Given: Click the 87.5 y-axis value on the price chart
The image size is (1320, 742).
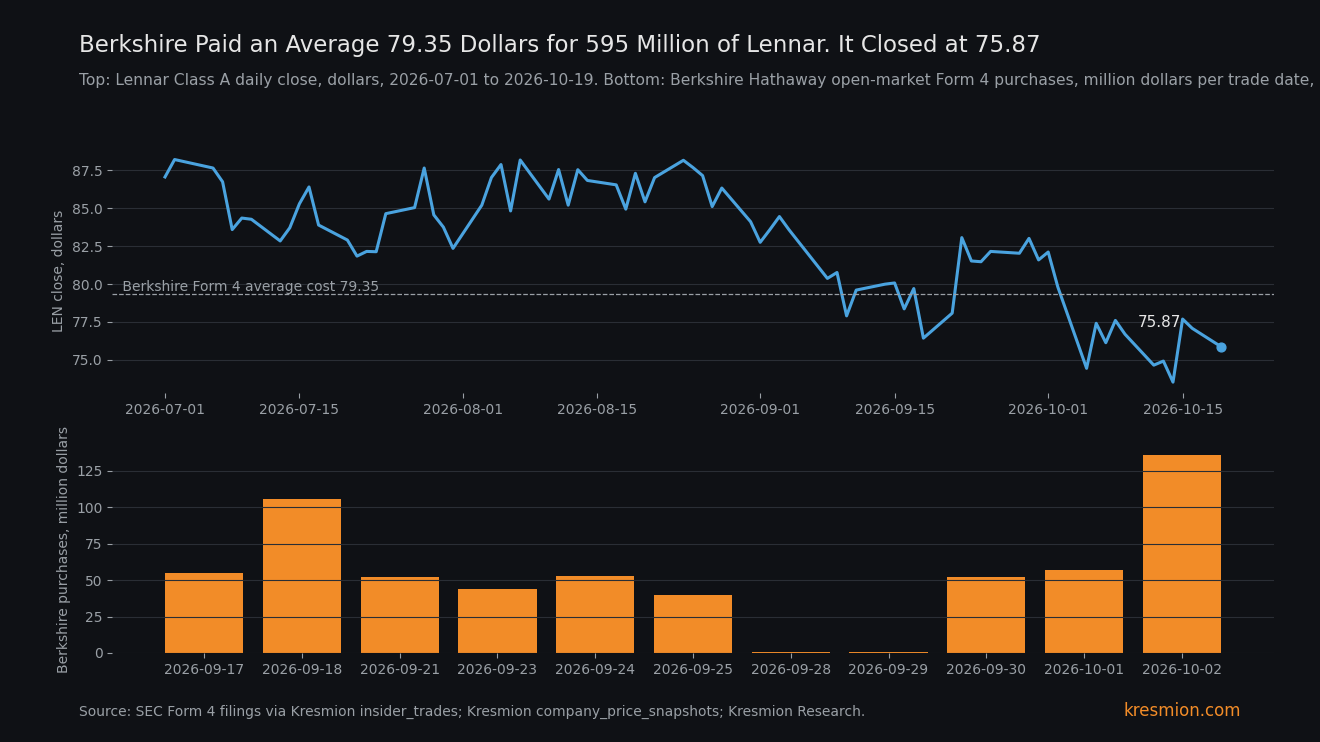Looking at the screenshot, I should pyautogui.click(x=86, y=171).
